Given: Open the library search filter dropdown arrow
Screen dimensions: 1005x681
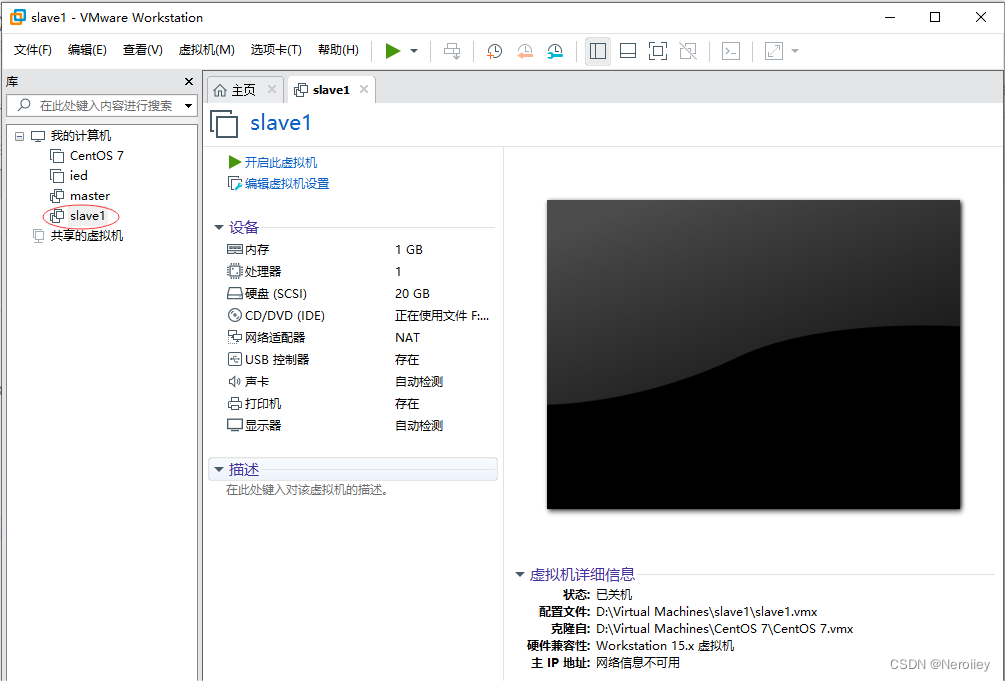Looking at the screenshot, I should pos(188,106).
